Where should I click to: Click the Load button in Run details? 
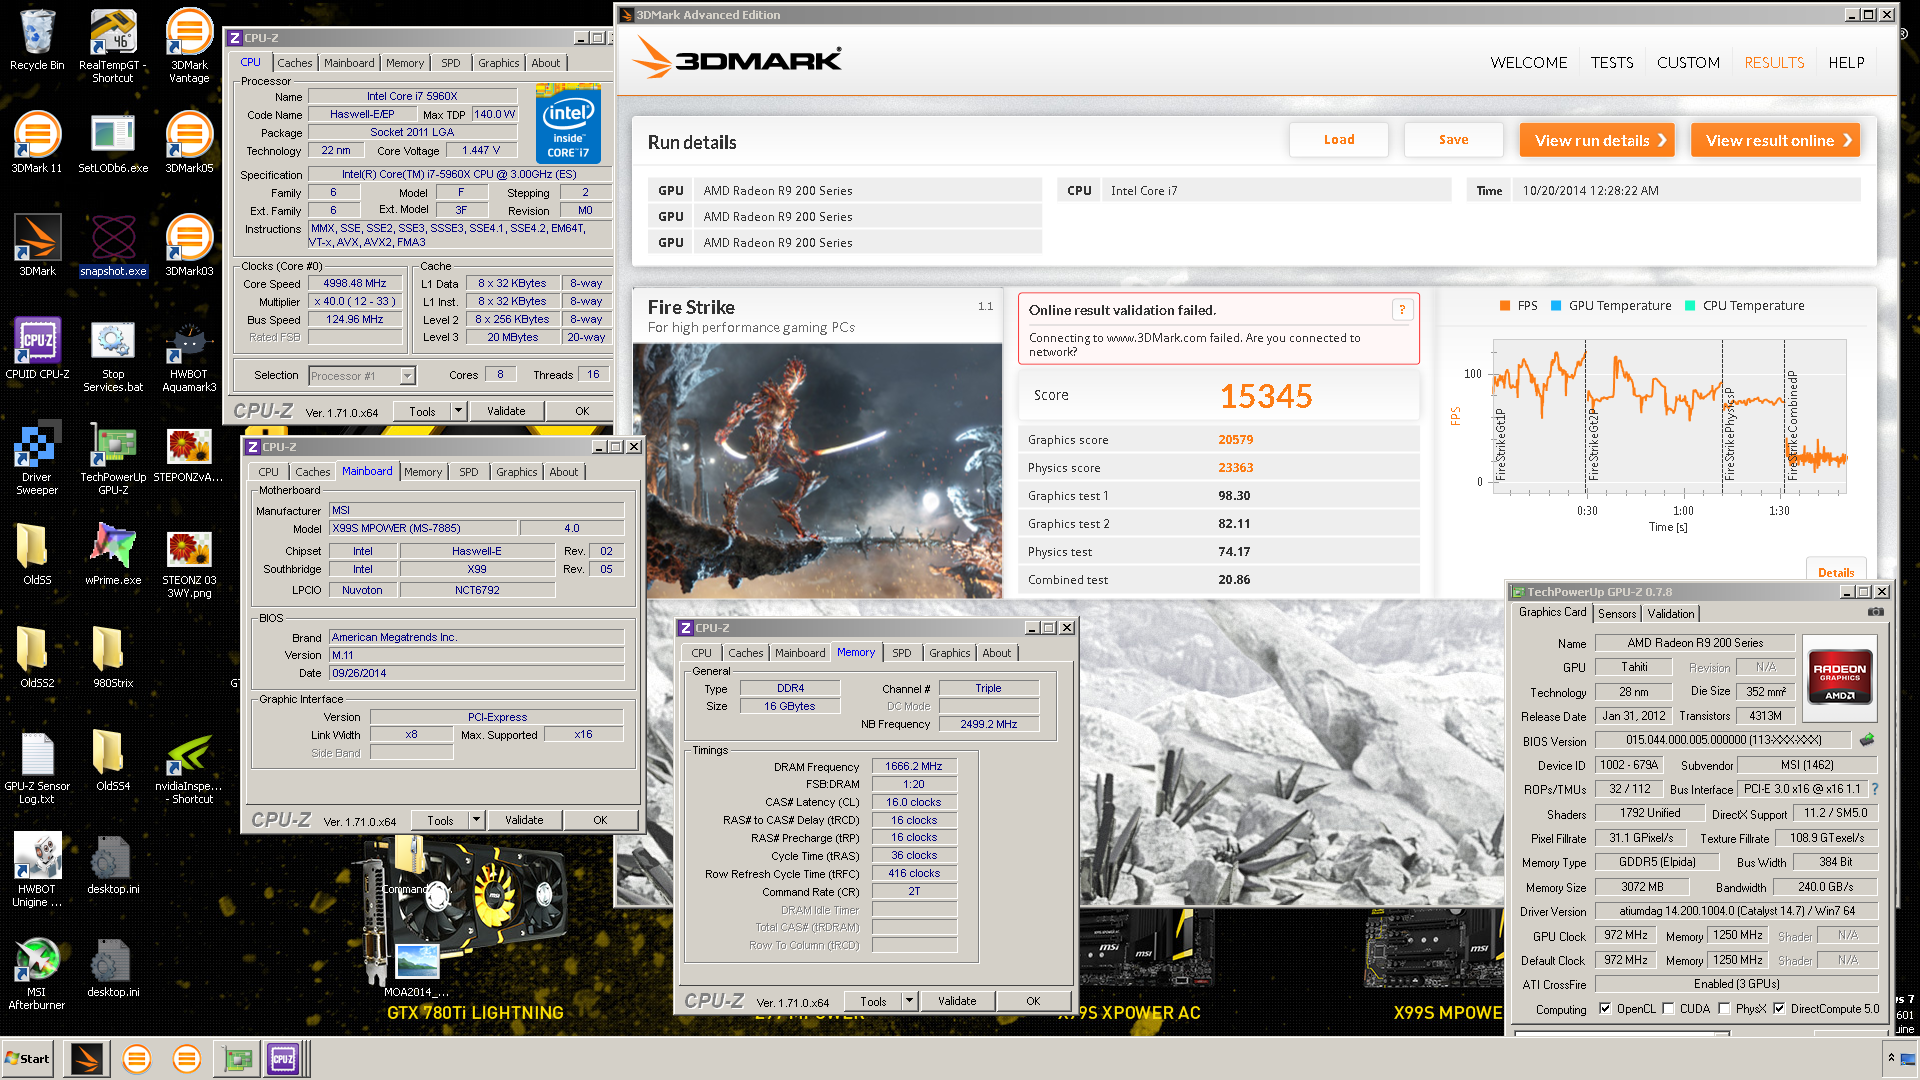[1339, 140]
